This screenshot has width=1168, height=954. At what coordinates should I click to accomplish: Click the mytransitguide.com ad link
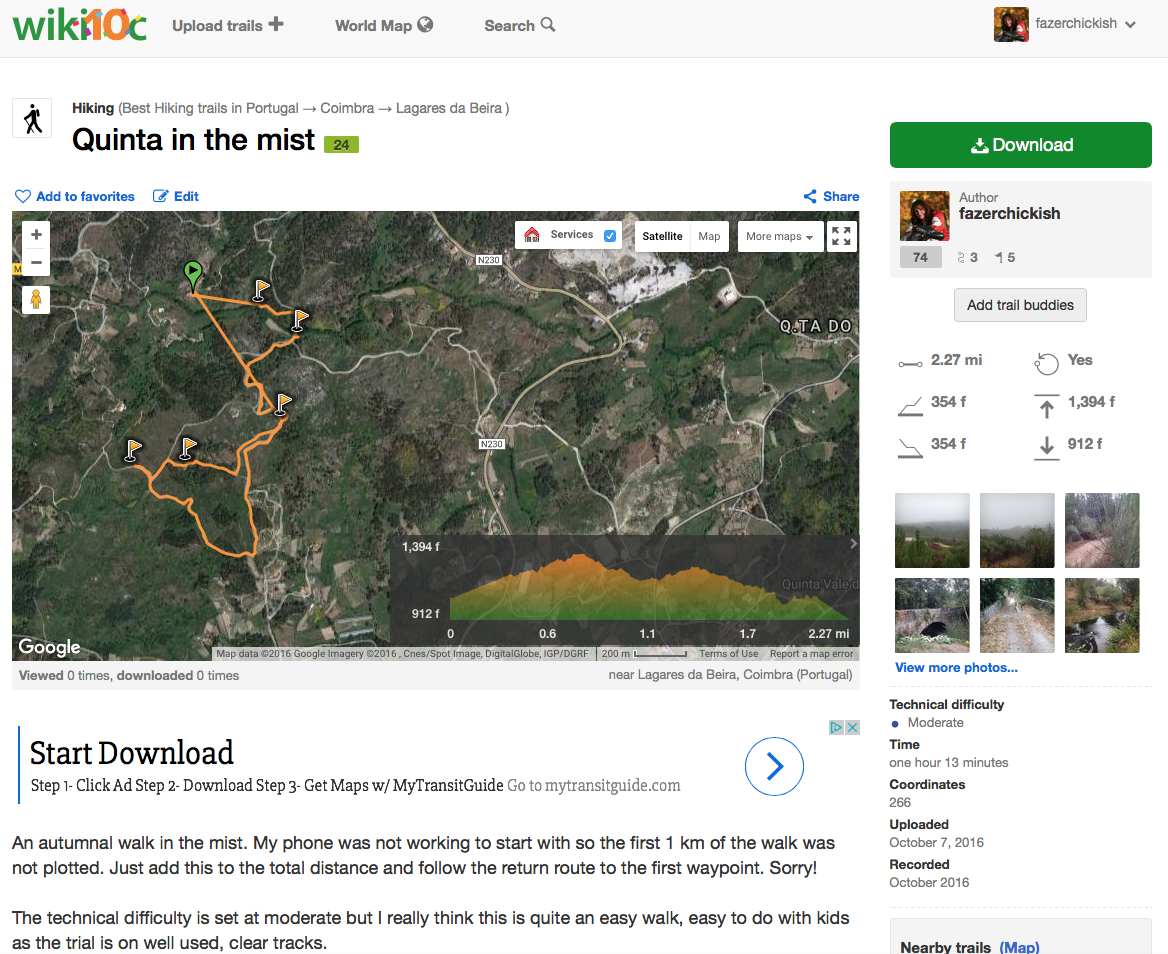[x=594, y=786]
